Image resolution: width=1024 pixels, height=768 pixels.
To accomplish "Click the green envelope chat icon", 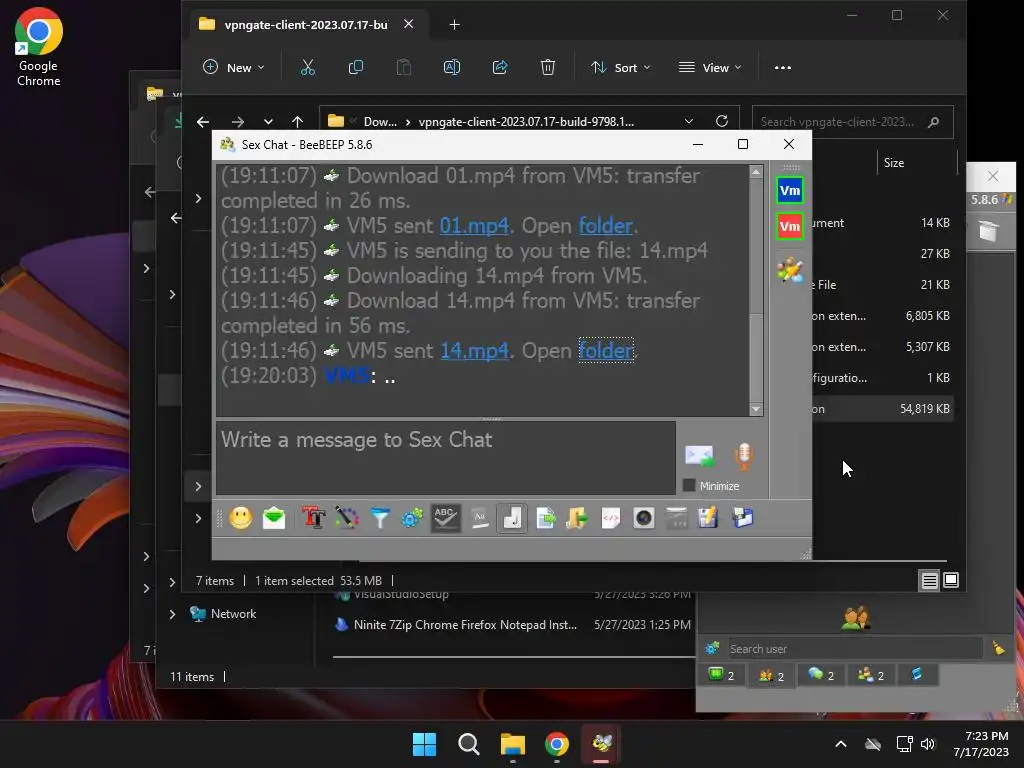I will coord(274,519).
